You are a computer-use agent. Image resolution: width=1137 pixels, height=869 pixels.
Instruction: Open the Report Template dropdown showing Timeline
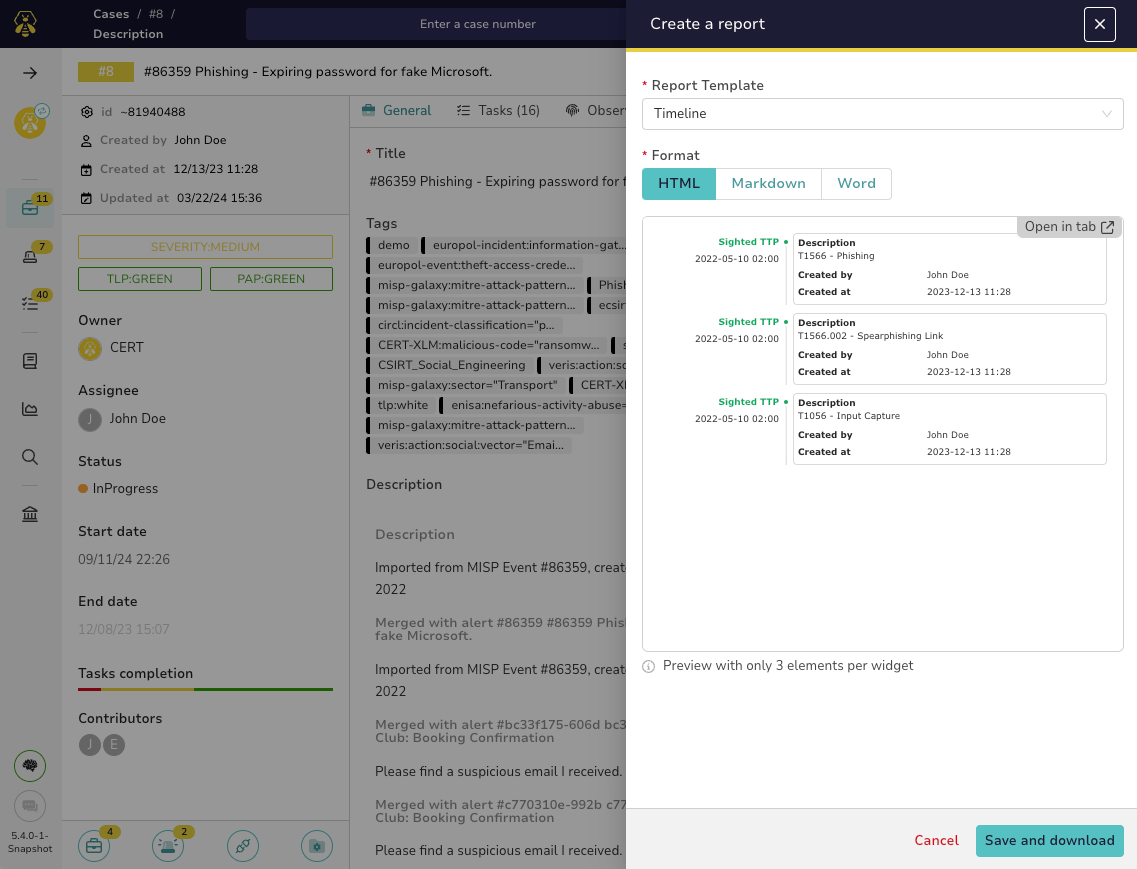coord(881,114)
